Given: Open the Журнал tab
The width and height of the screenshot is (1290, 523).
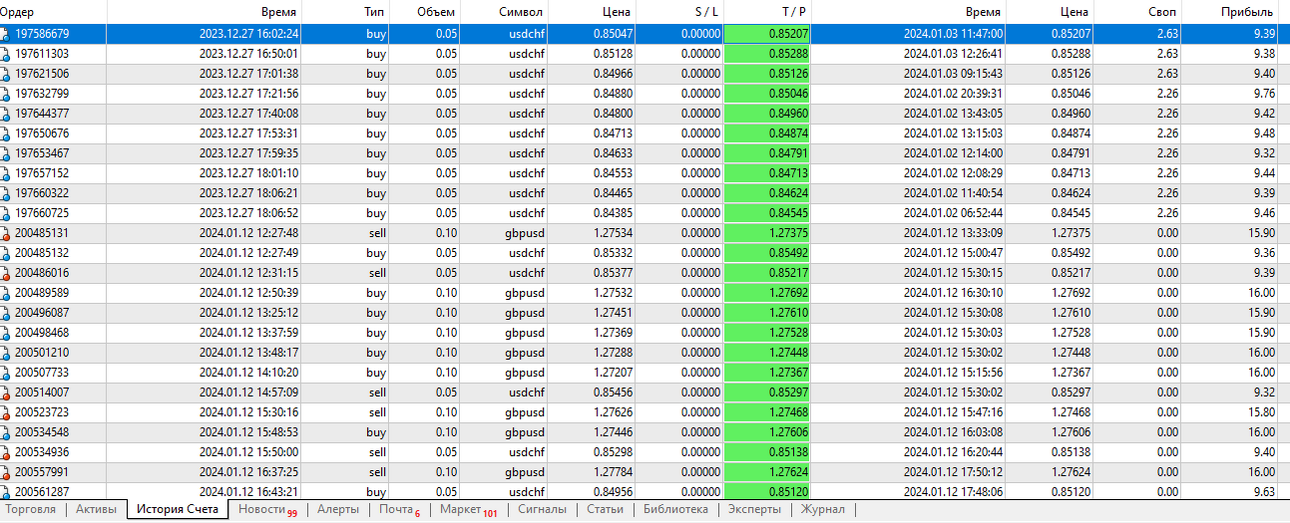Looking at the screenshot, I should point(823,510).
